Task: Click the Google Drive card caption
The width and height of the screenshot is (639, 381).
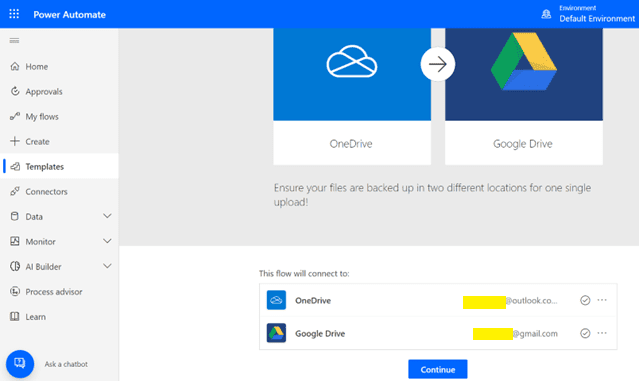Action: (x=523, y=144)
